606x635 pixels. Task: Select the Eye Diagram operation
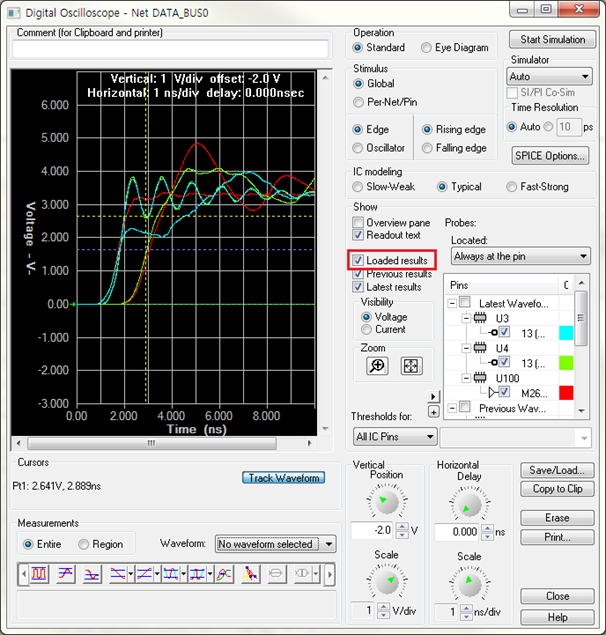tap(426, 48)
